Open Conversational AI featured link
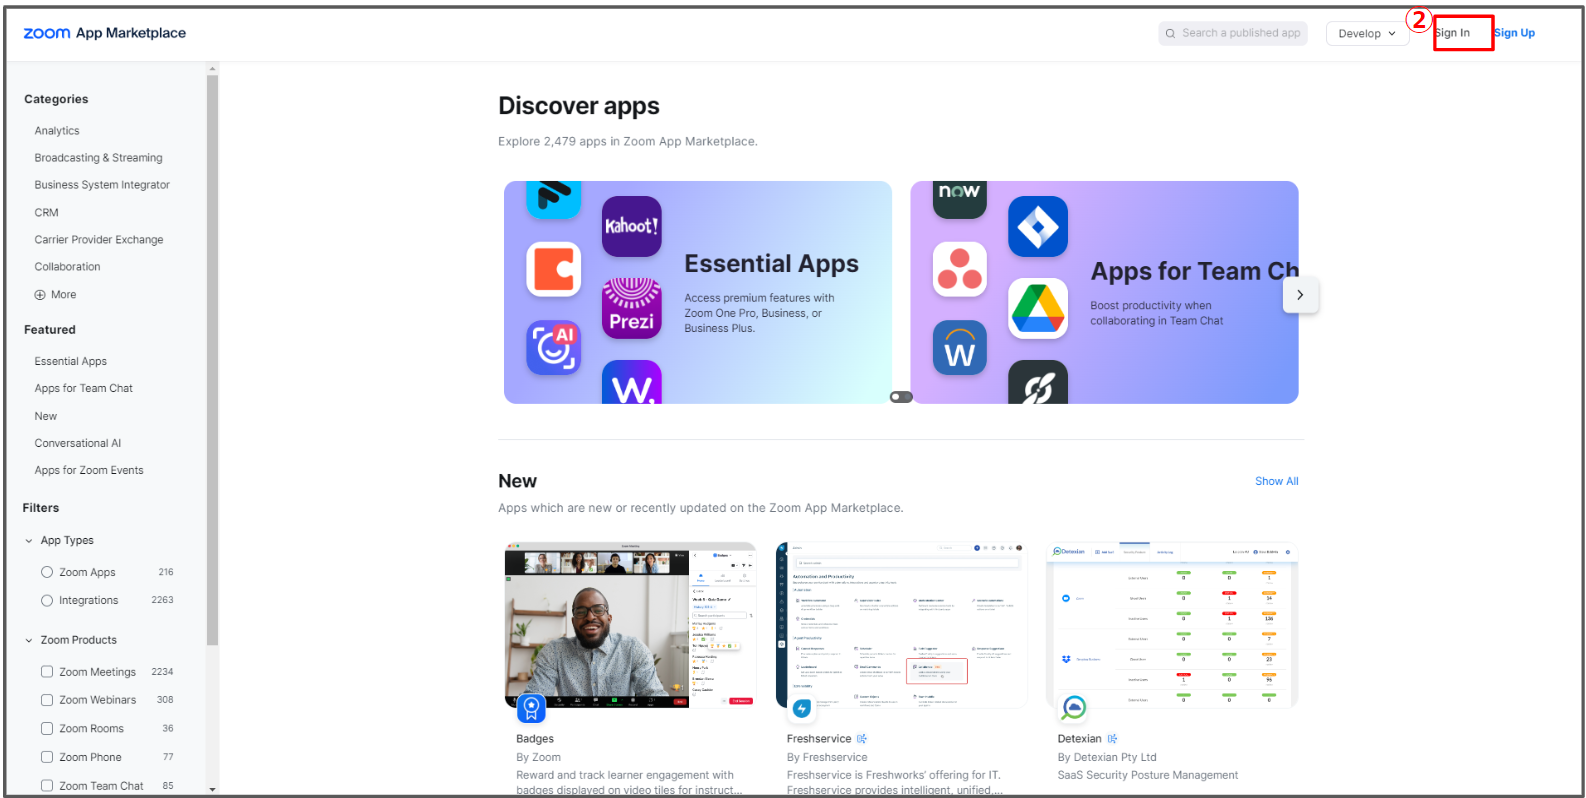Screen dimensions: 1586x798 pos(77,444)
